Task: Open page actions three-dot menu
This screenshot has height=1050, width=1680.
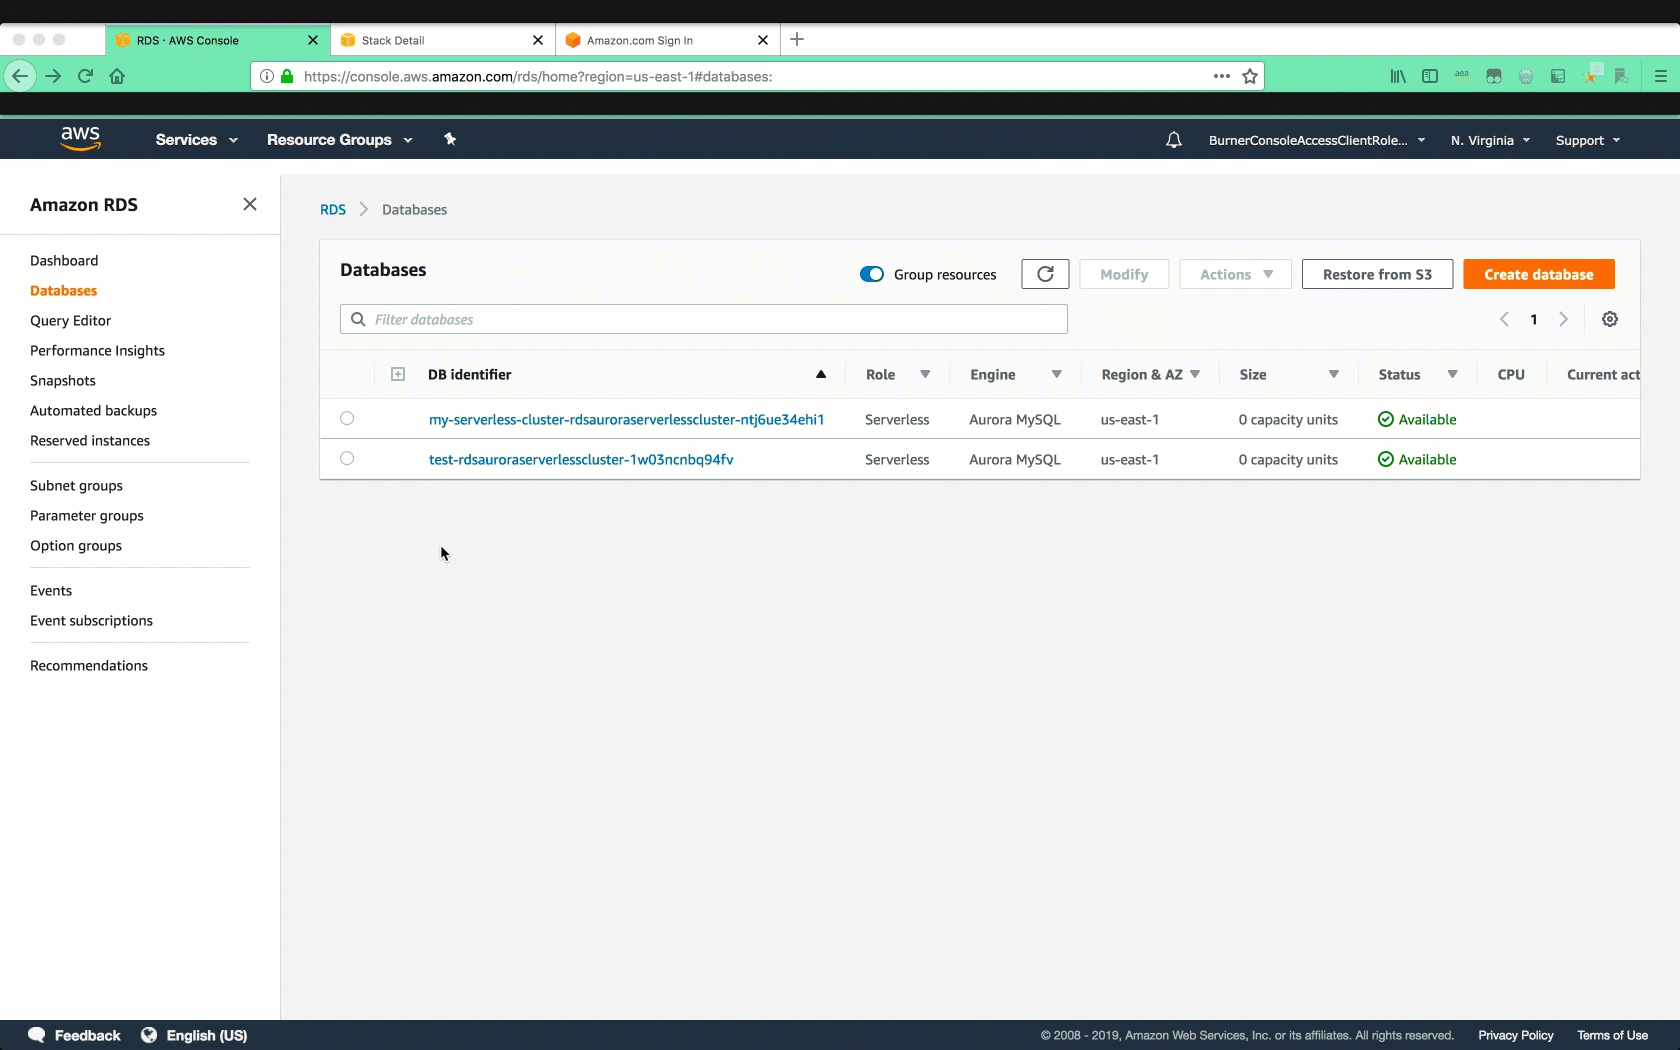Action: click(x=1222, y=76)
